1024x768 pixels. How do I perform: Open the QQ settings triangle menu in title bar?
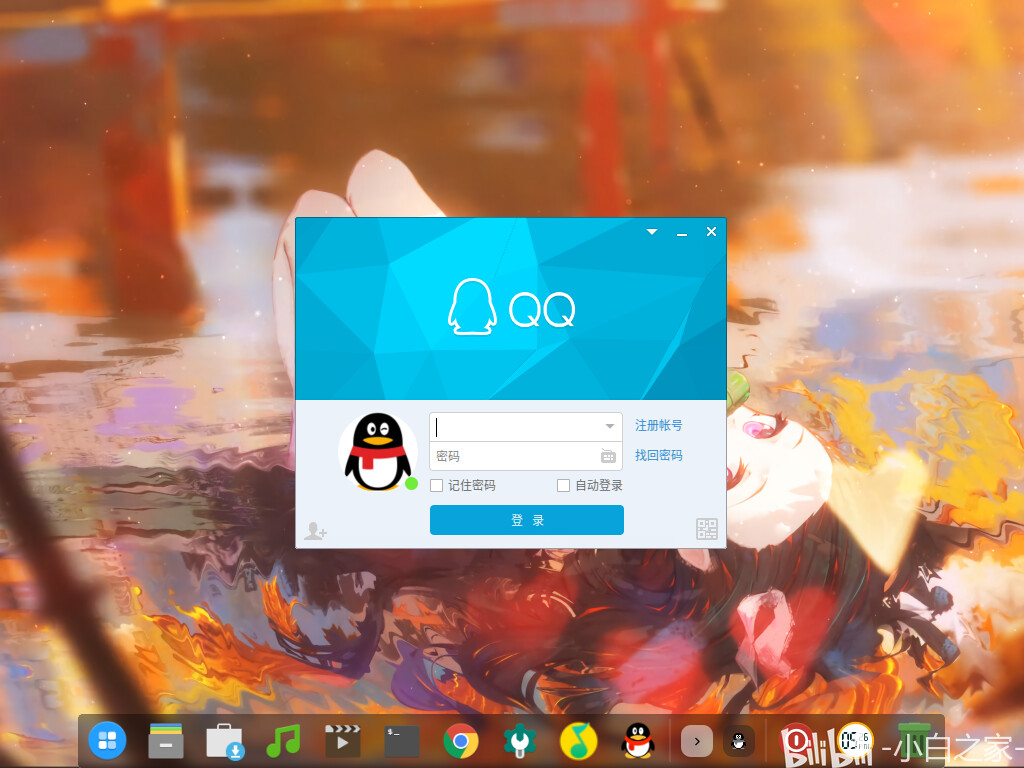pyautogui.click(x=652, y=232)
